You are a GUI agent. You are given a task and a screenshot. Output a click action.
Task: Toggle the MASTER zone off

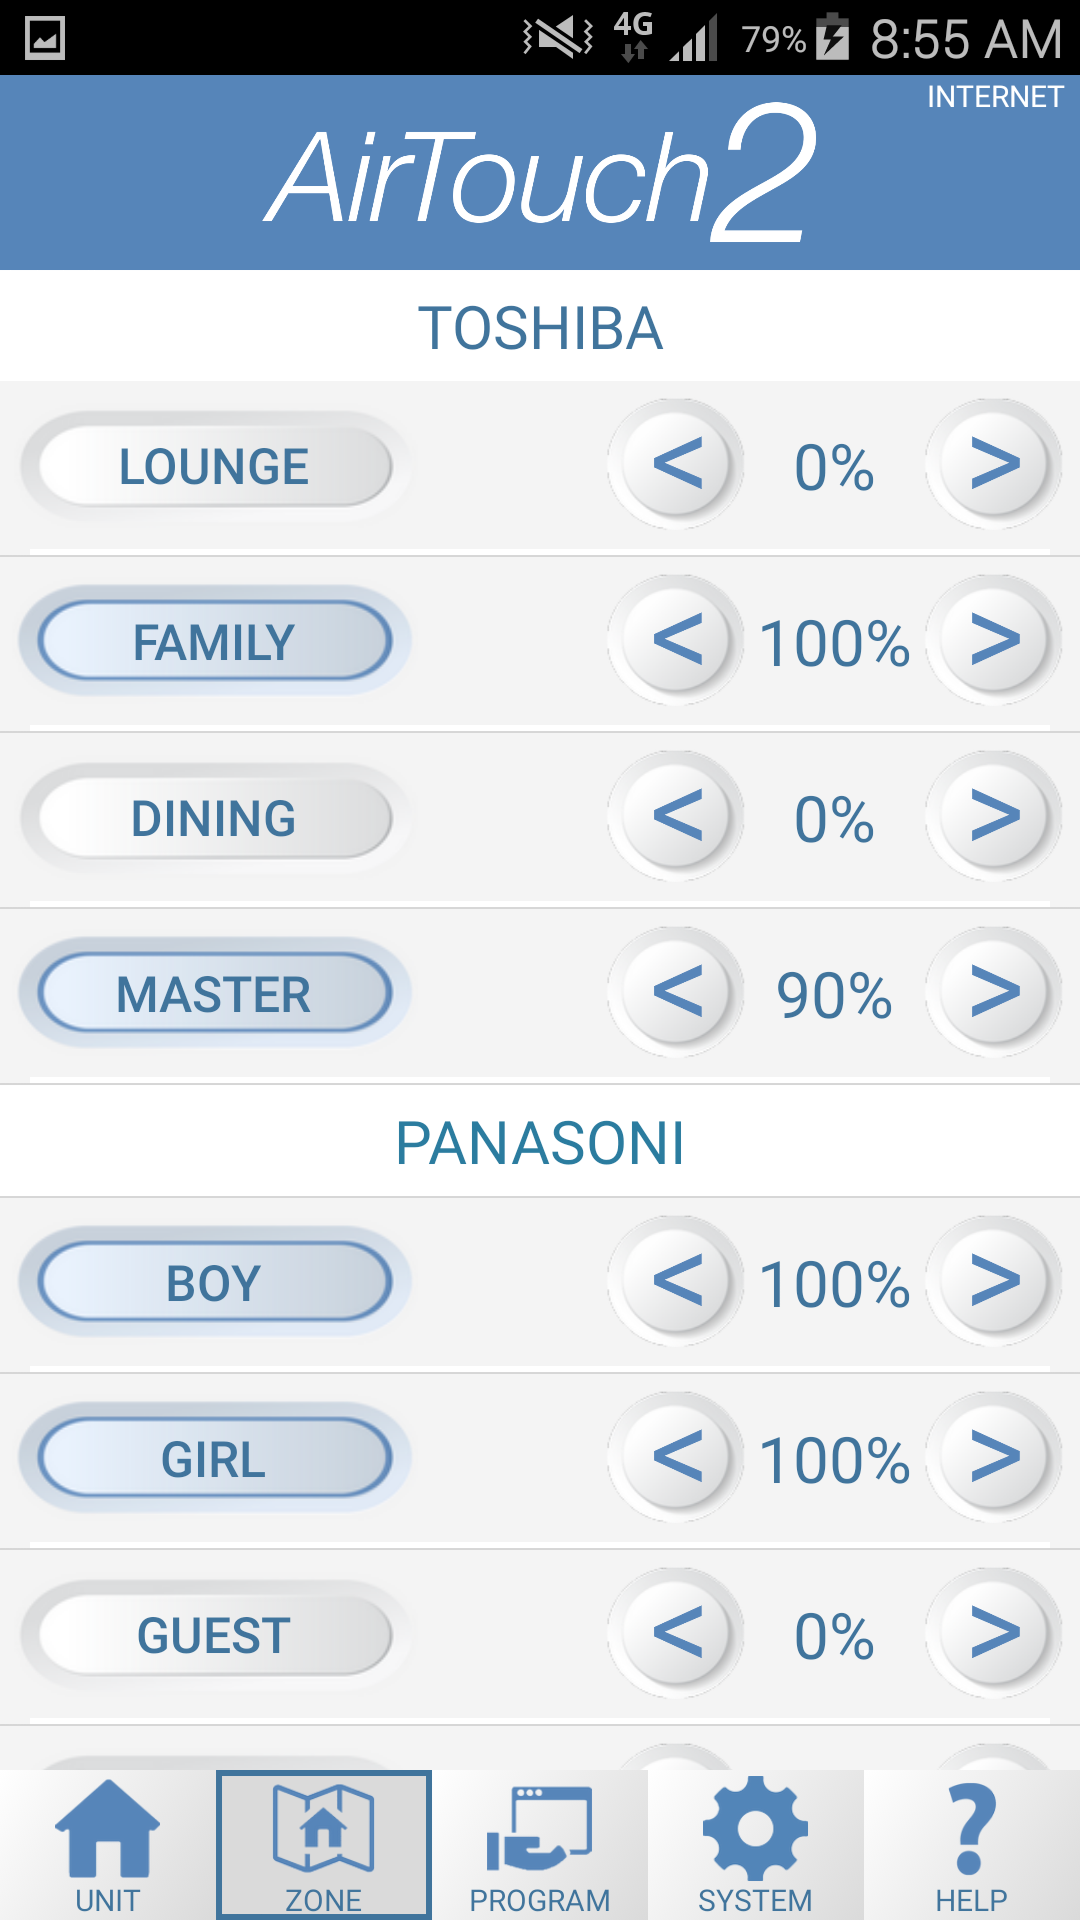click(214, 994)
